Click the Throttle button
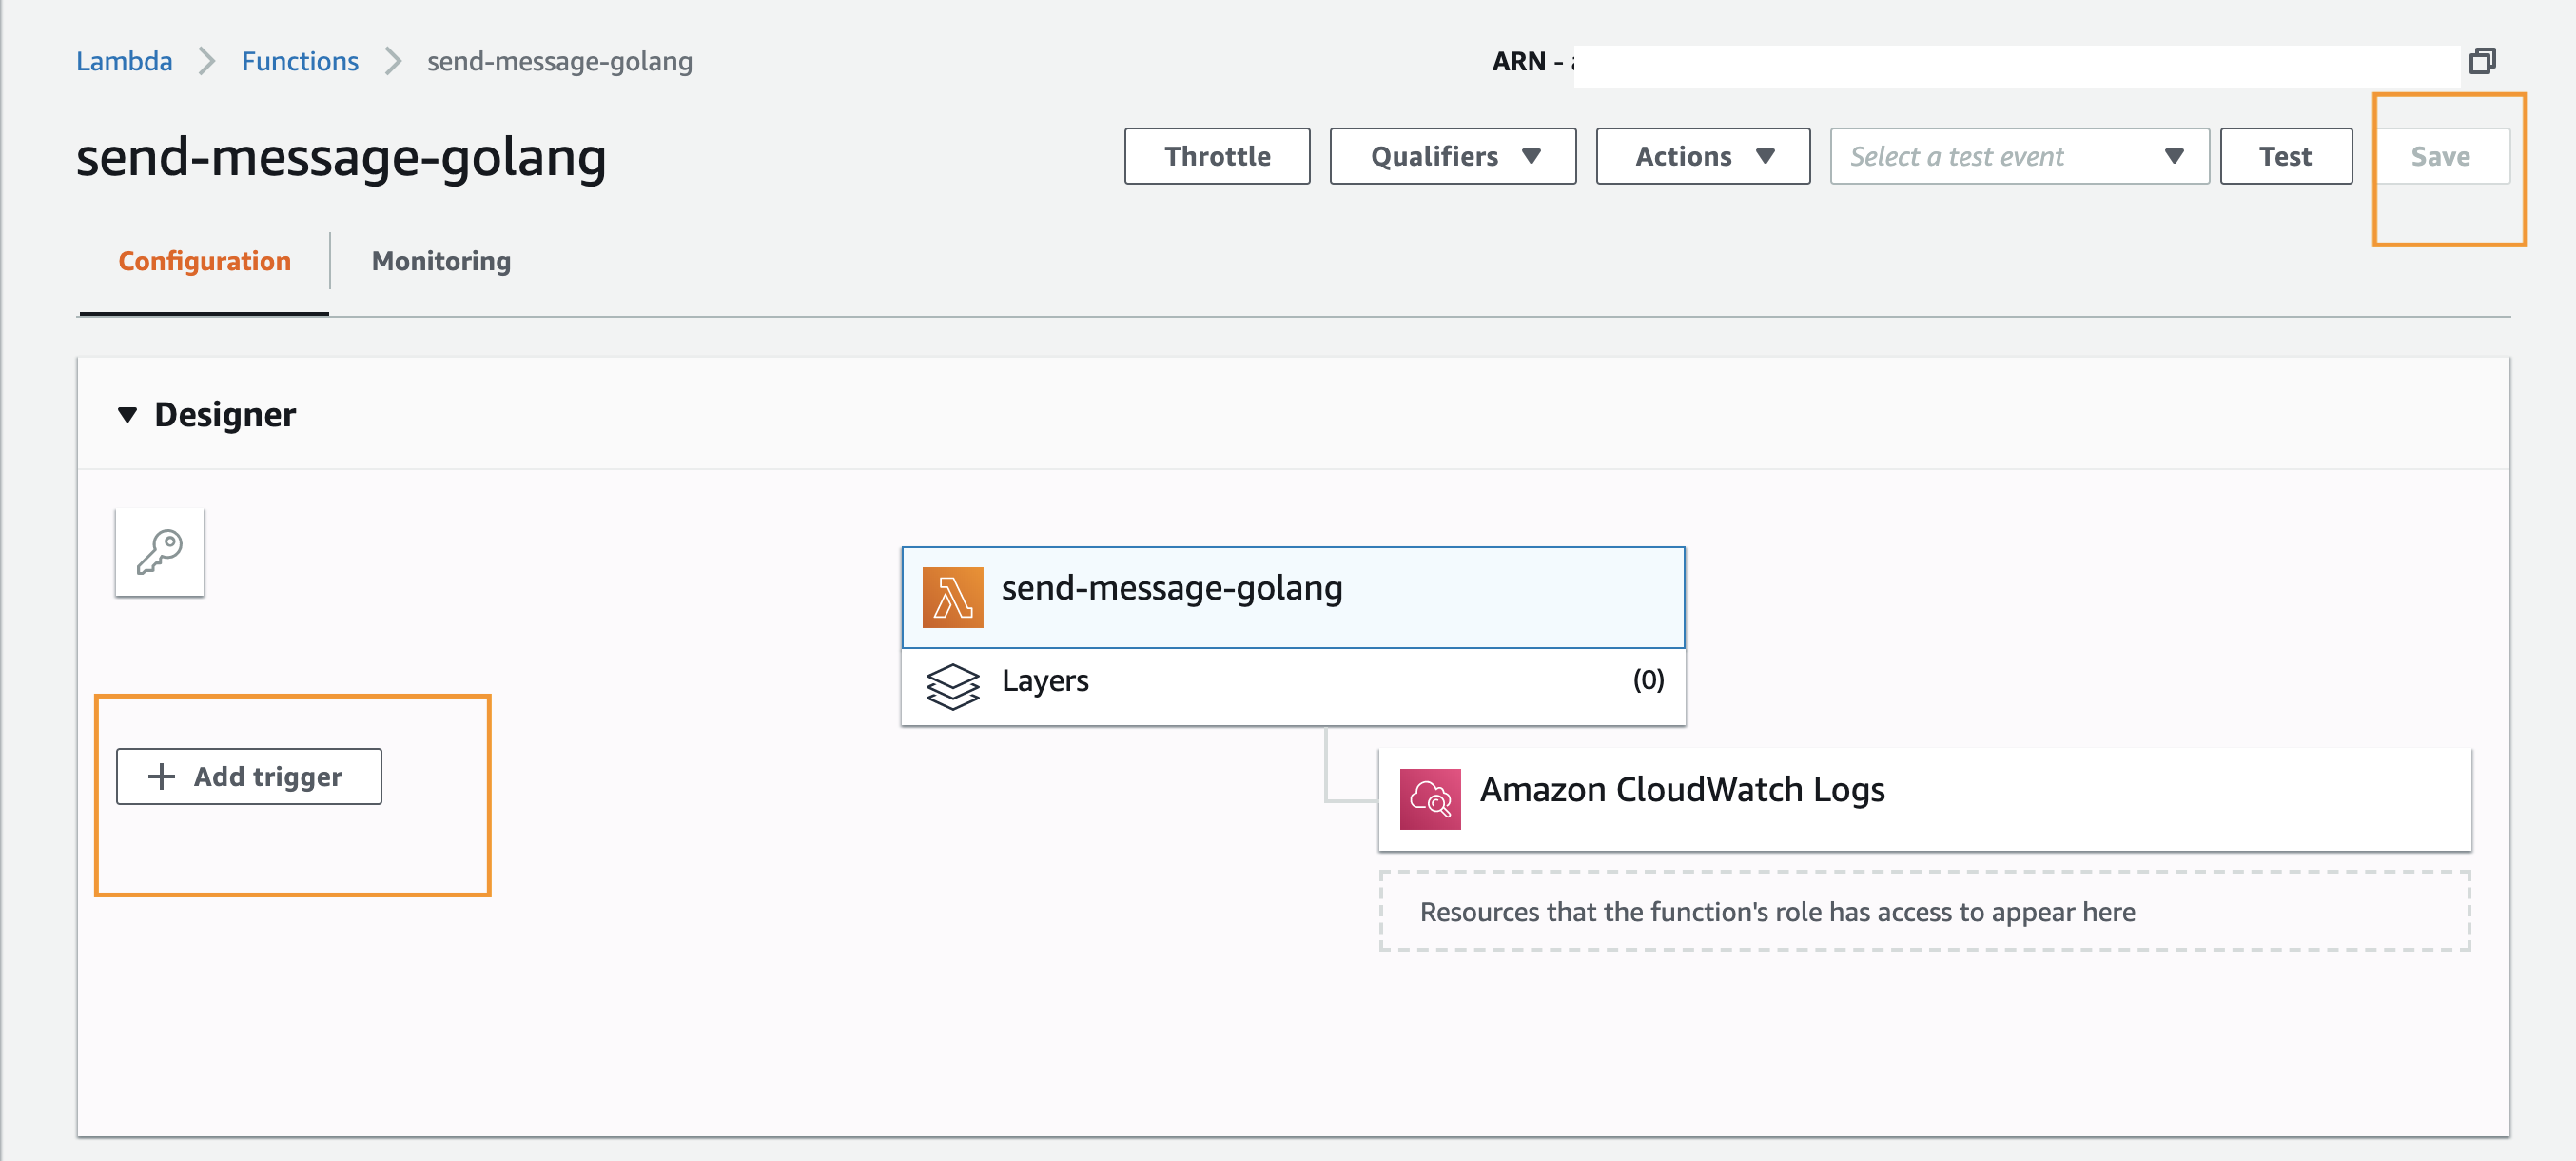 tap(1217, 156)
